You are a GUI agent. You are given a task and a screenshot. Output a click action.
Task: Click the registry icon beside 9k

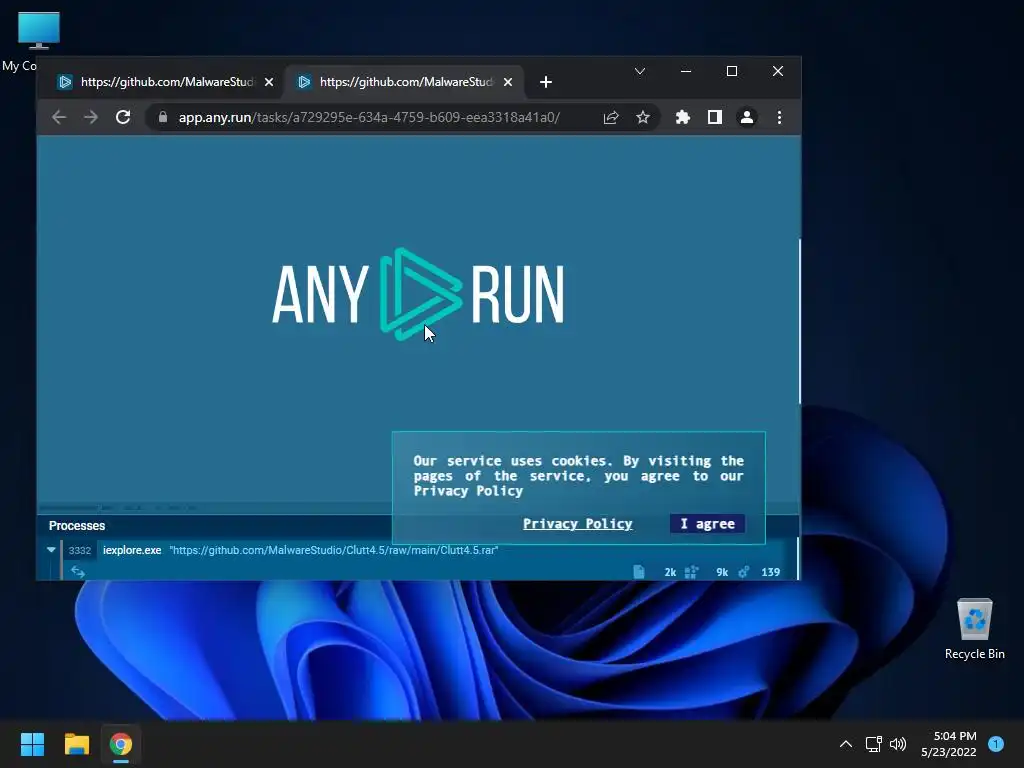click(692, 572)
